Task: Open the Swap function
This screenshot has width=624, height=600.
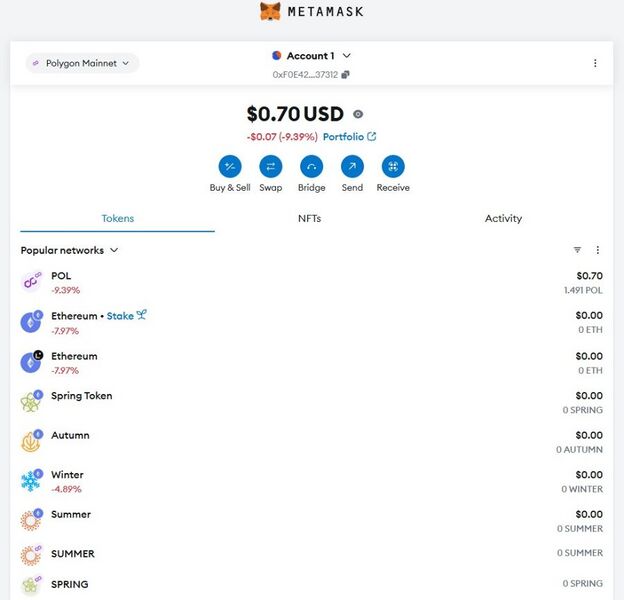Action: coord(271,166)
